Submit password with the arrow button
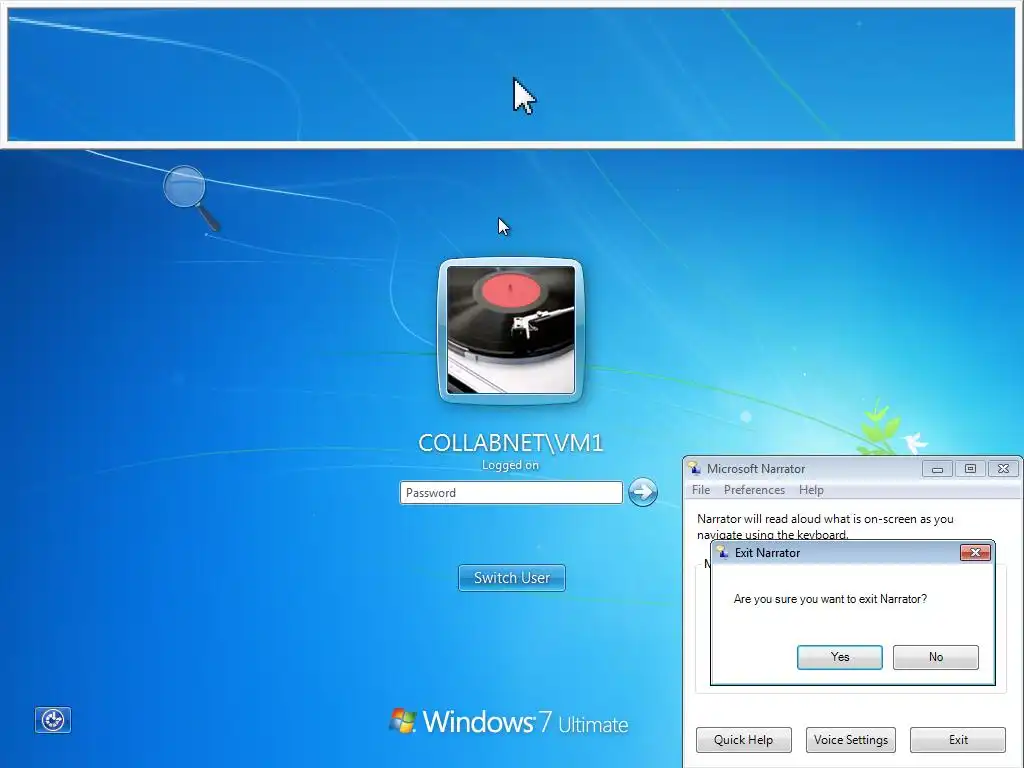 tap(643, 492)
